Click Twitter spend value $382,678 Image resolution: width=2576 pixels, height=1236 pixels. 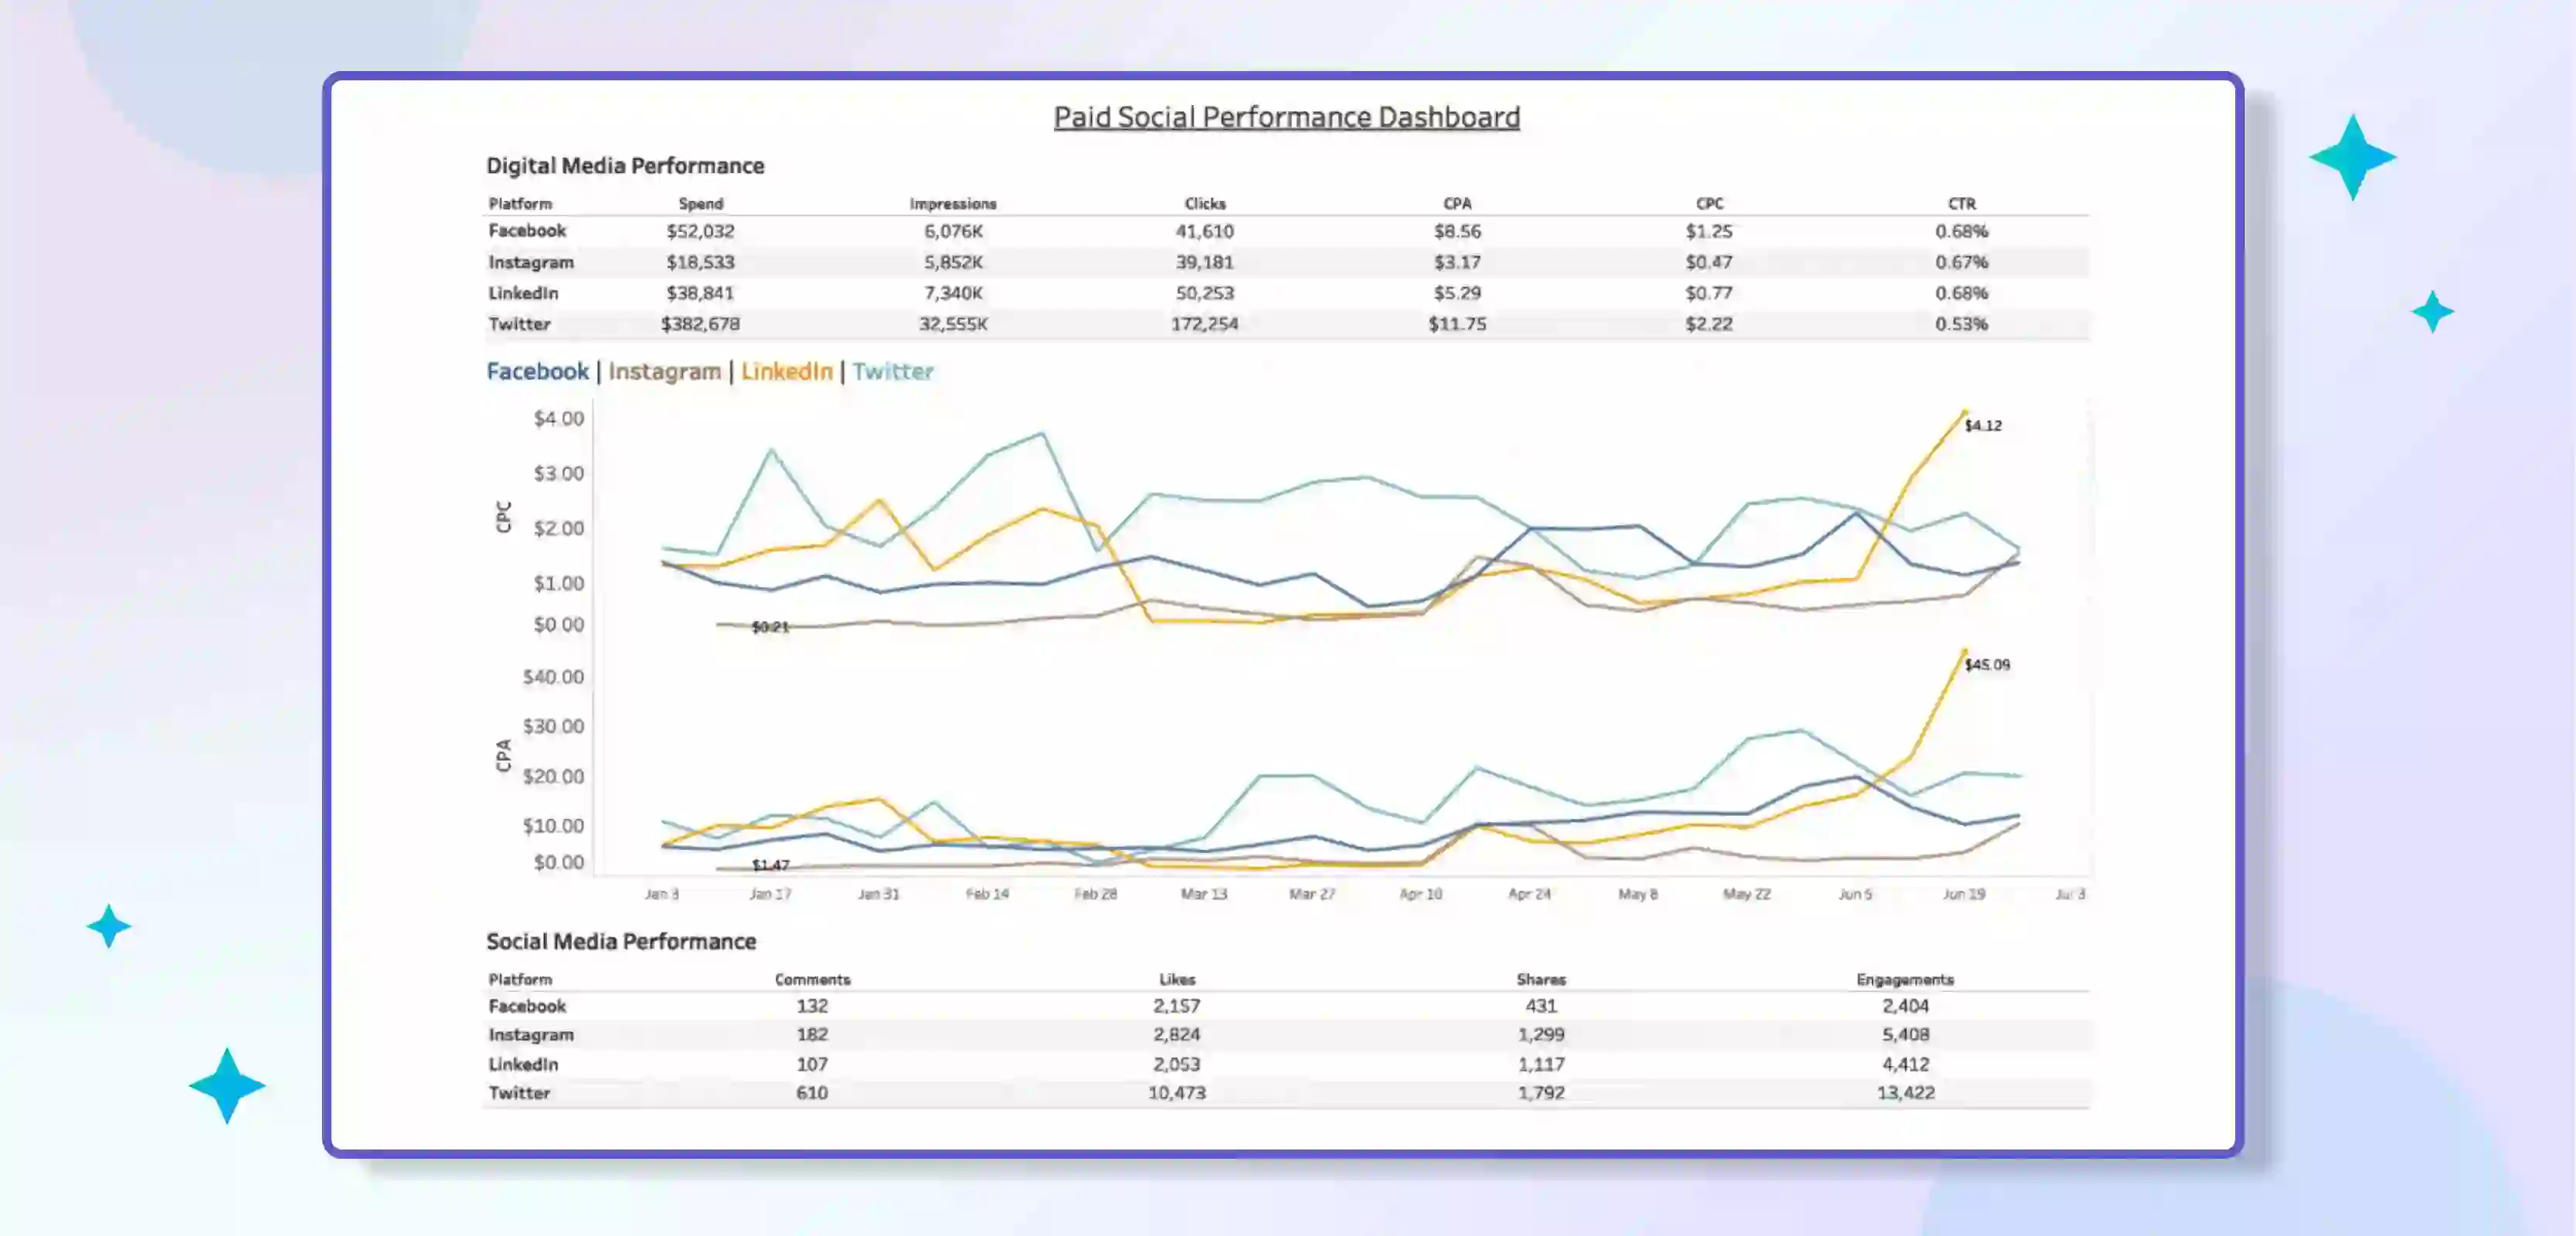coord(701,324)
